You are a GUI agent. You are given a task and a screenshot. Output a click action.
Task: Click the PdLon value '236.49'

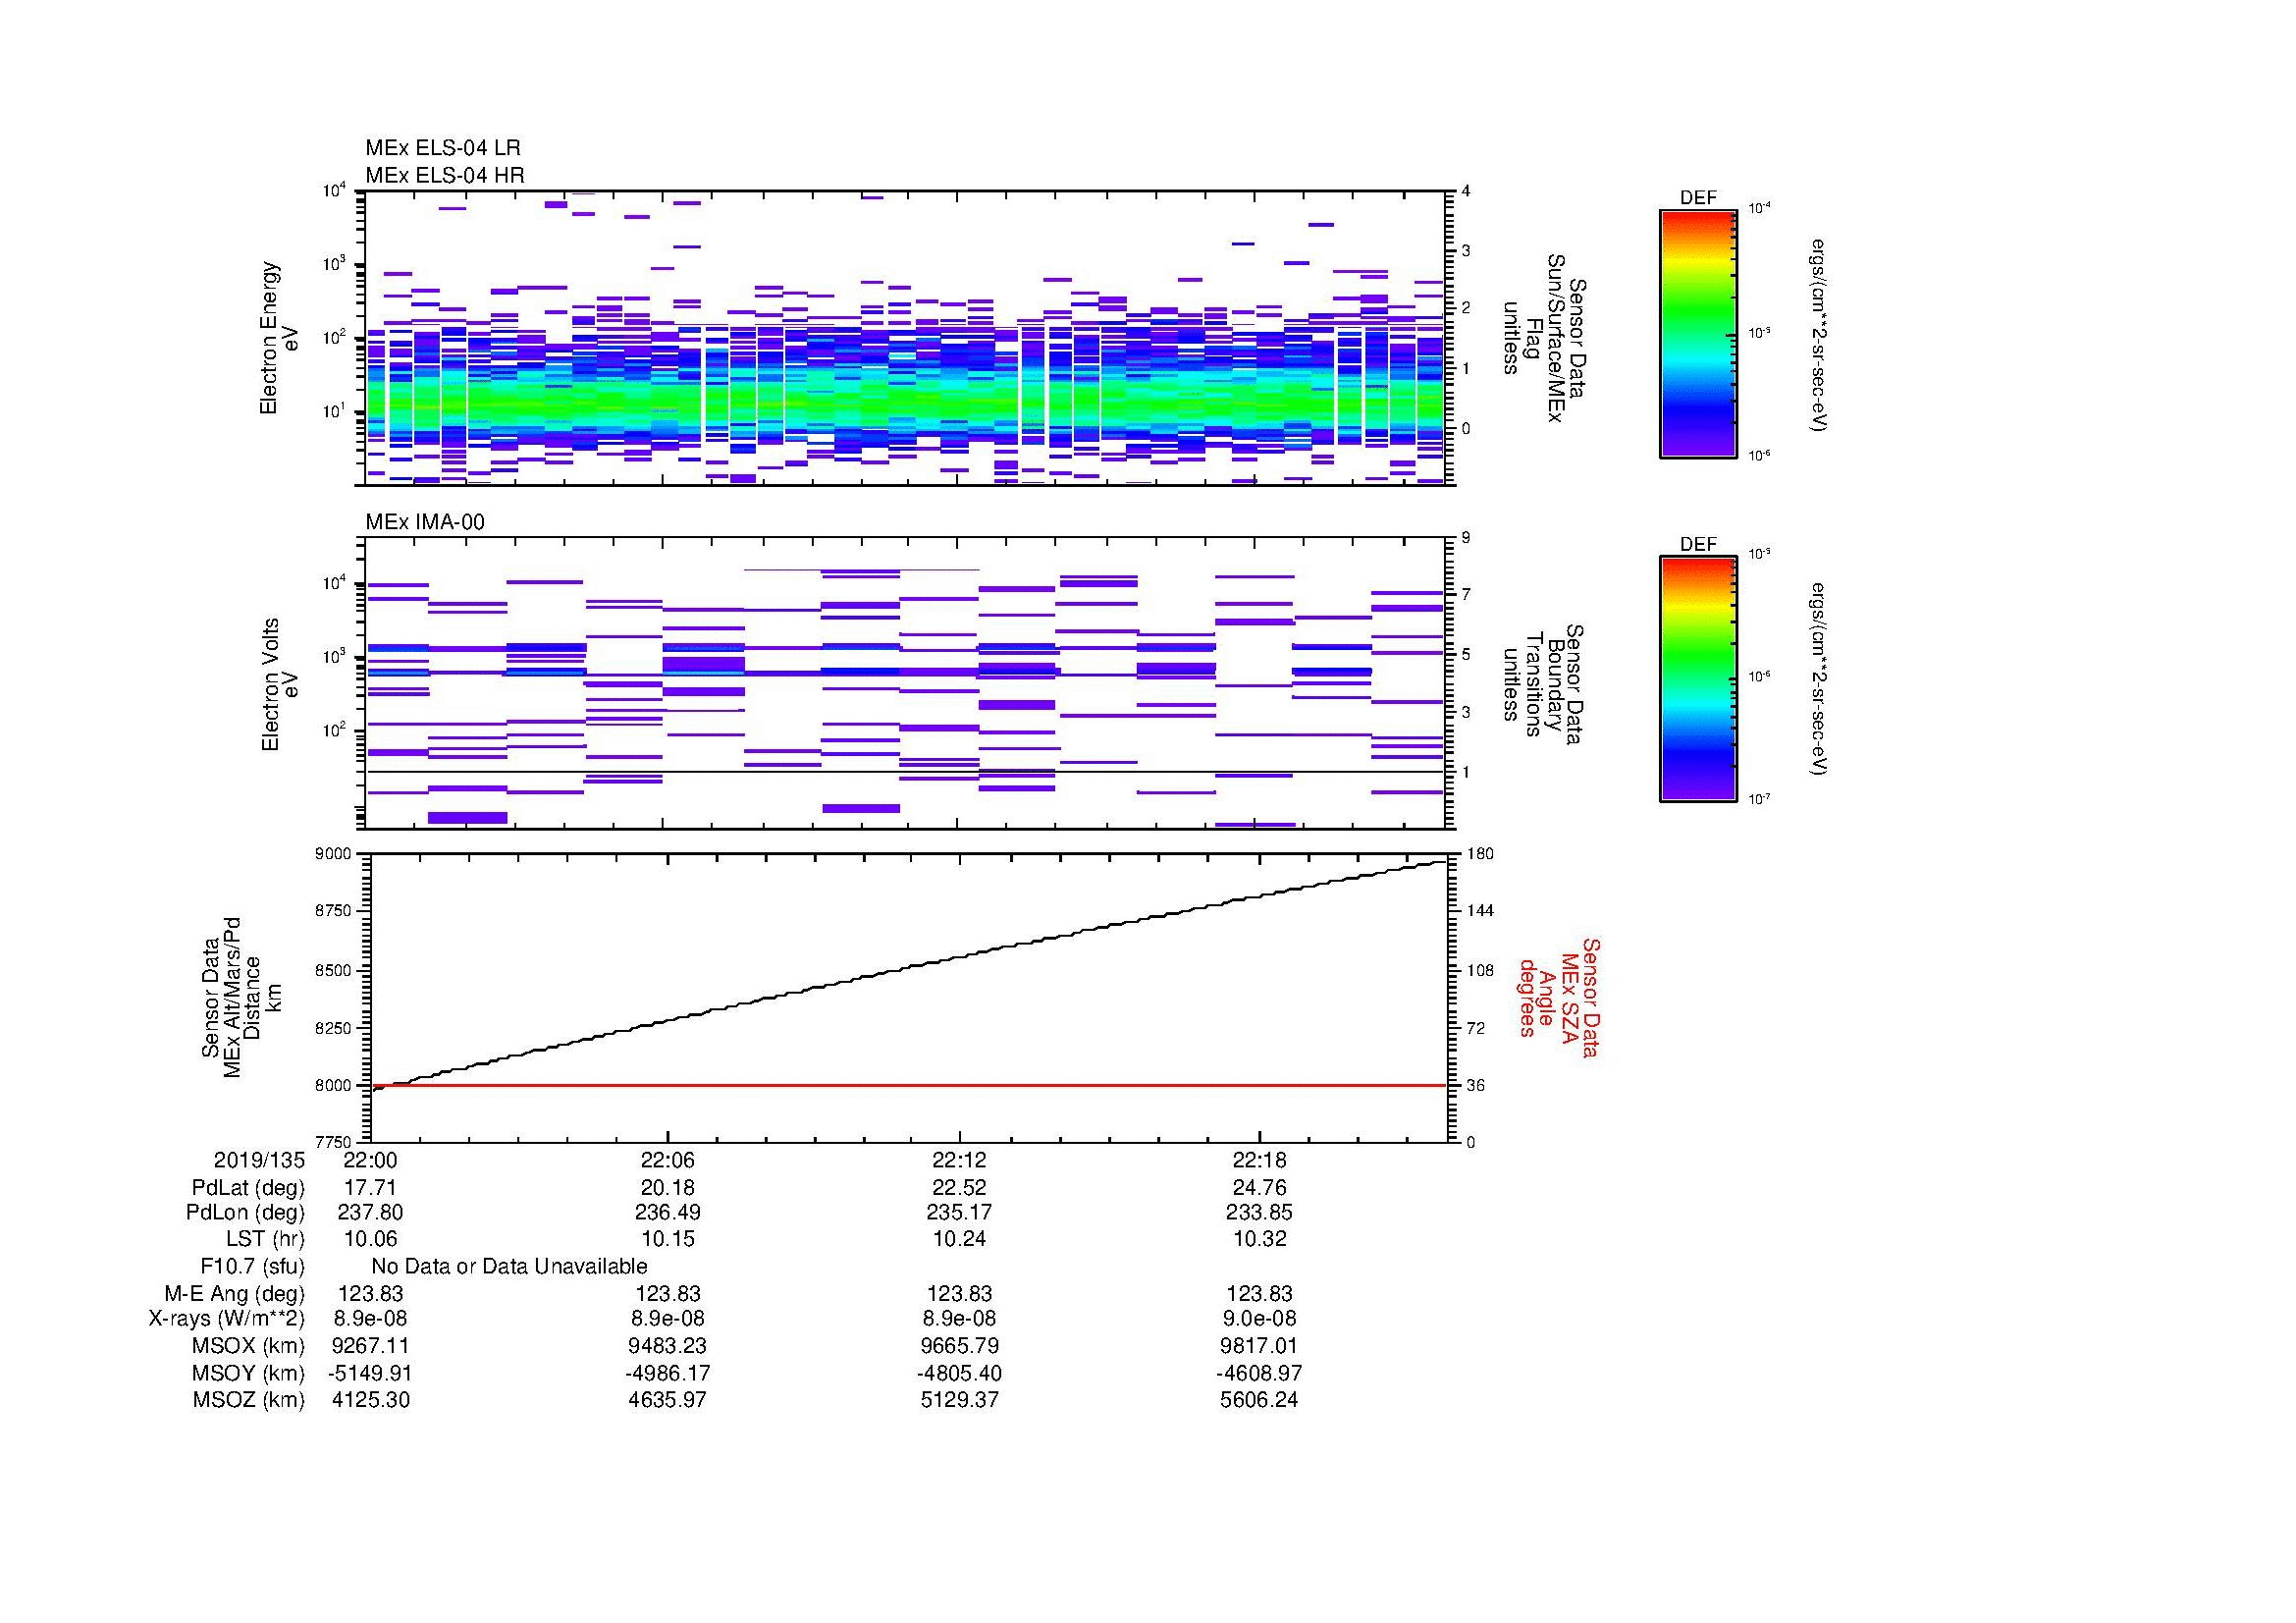(x=667, y=1213)
